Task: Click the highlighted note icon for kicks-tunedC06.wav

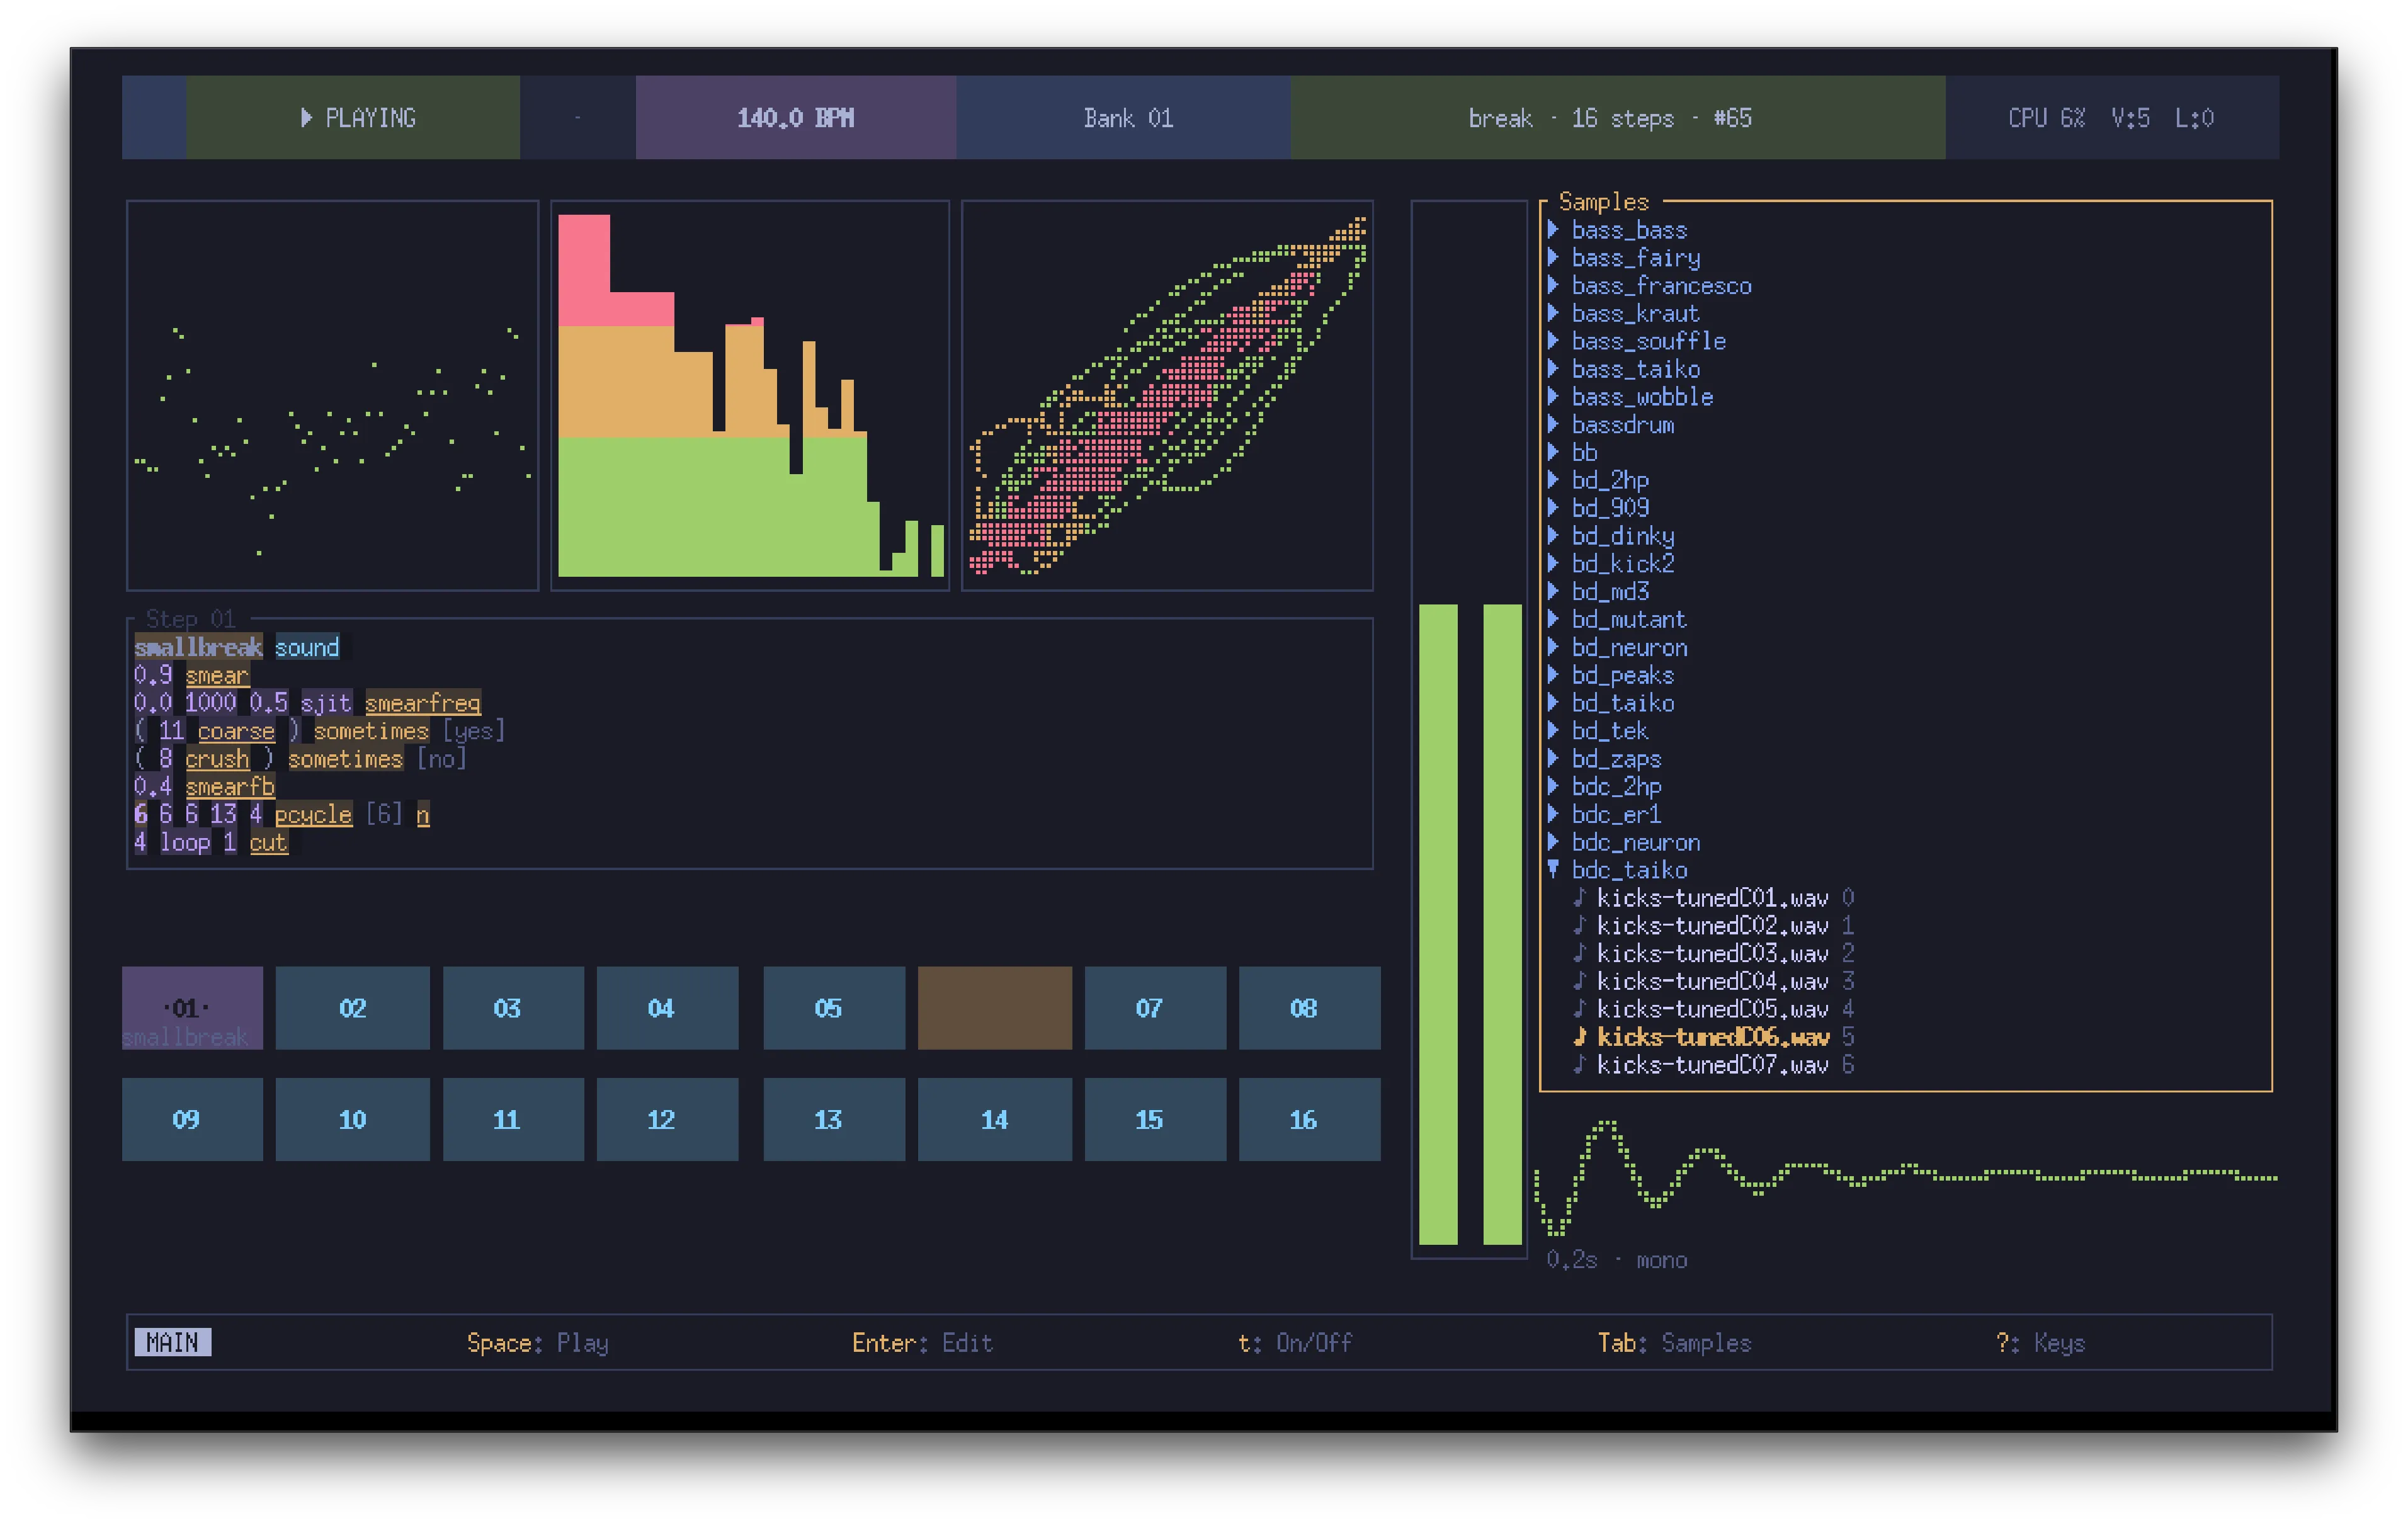Action: point(1579,1037)
